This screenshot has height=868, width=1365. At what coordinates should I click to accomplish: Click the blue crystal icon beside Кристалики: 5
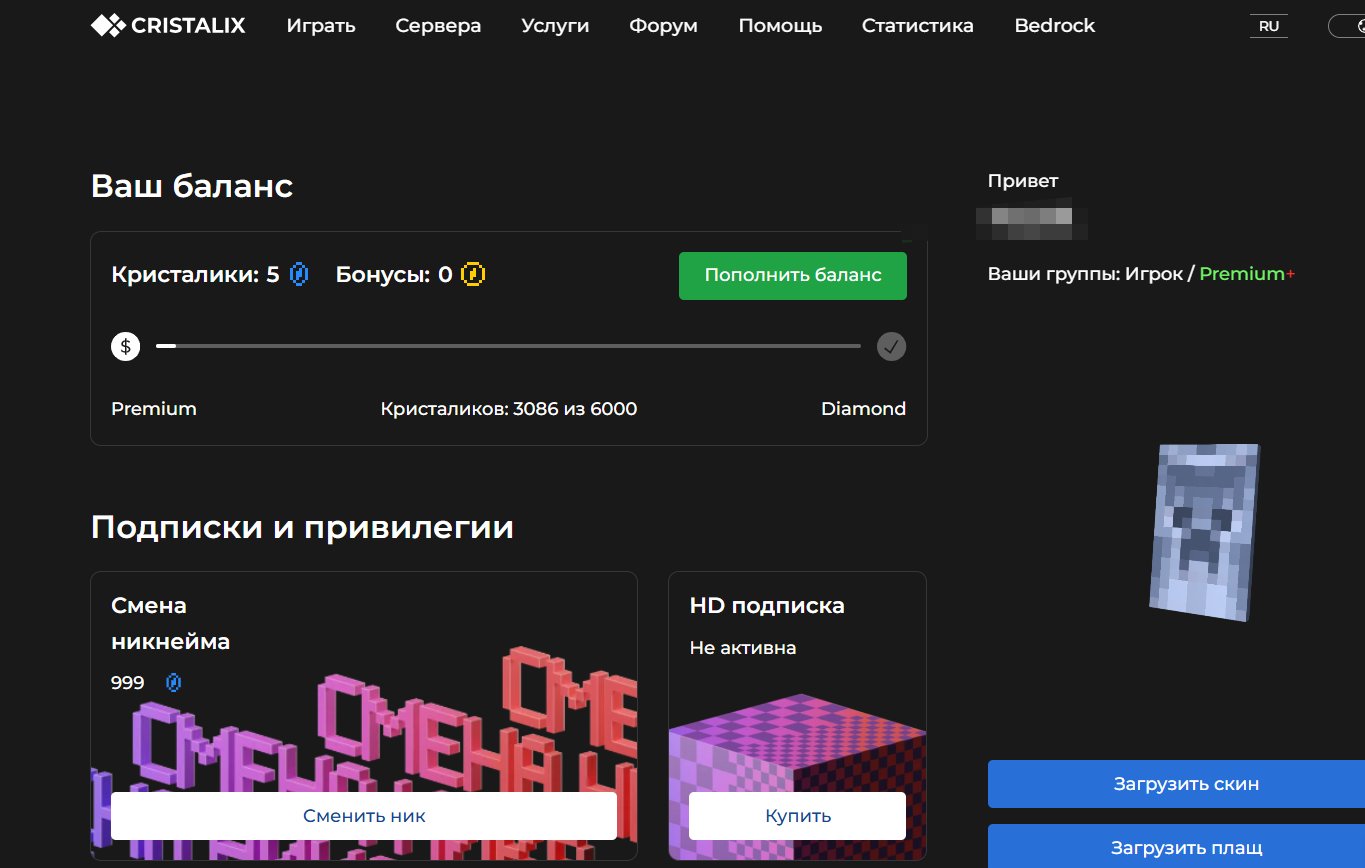tap(299, 274)
